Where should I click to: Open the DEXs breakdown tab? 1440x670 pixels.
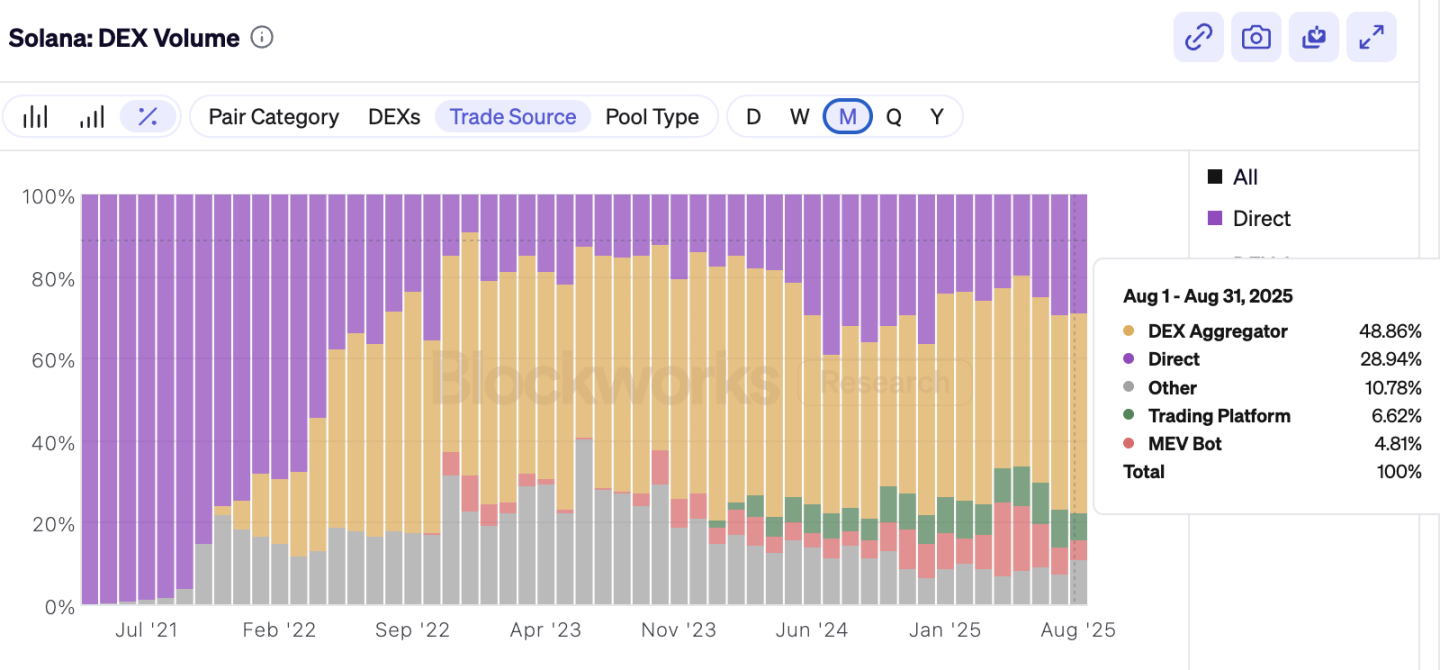[394, 117]
